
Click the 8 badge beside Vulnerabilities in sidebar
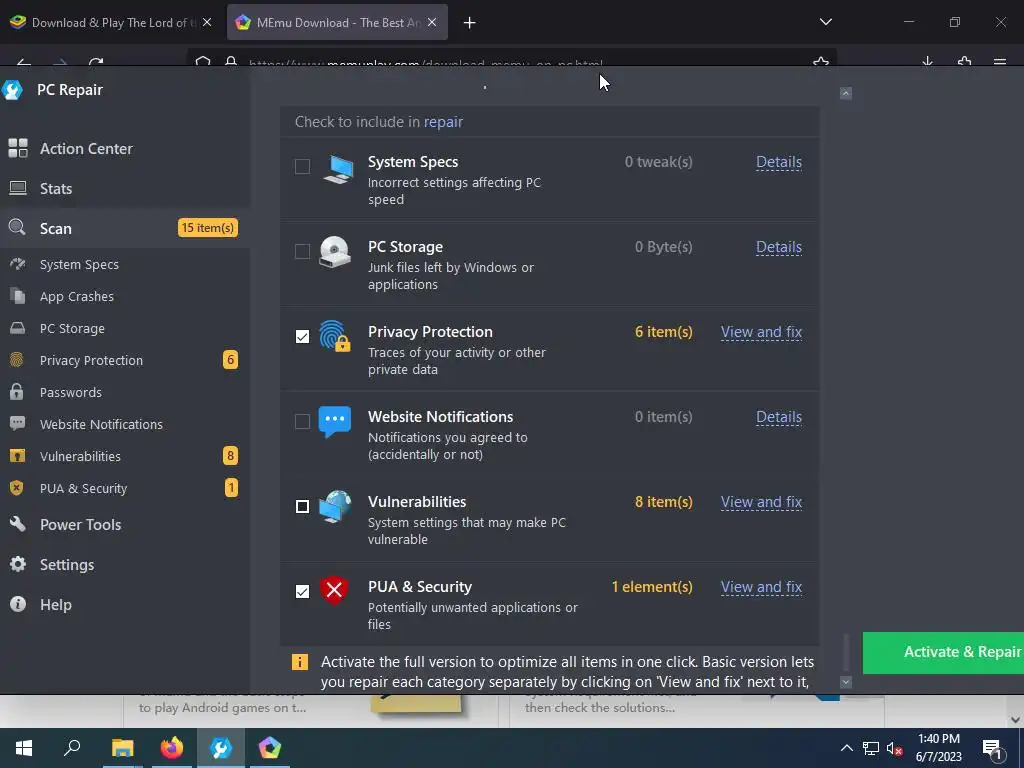[230, 456]
